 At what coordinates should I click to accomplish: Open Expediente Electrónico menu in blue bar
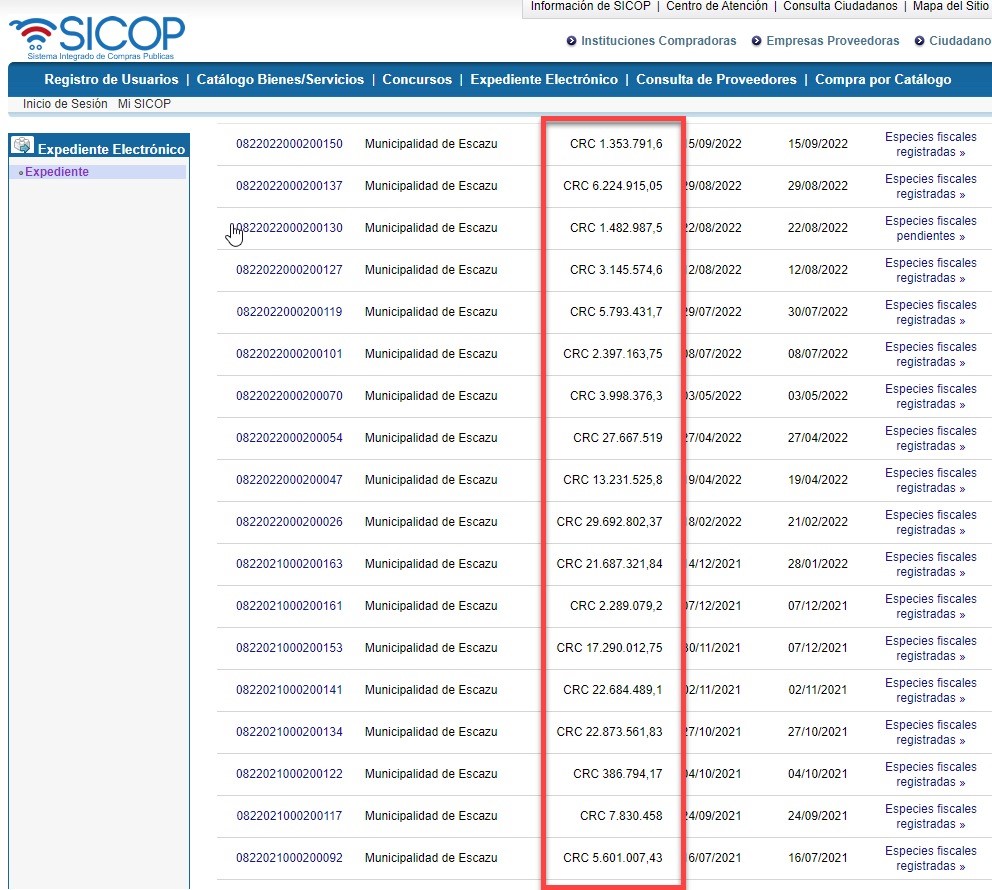544,80
